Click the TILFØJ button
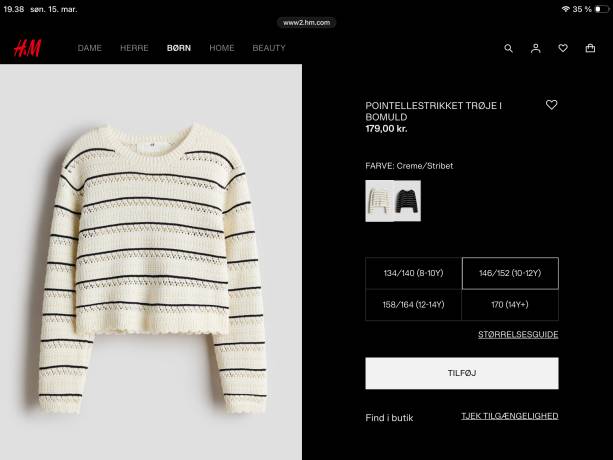 462,373
